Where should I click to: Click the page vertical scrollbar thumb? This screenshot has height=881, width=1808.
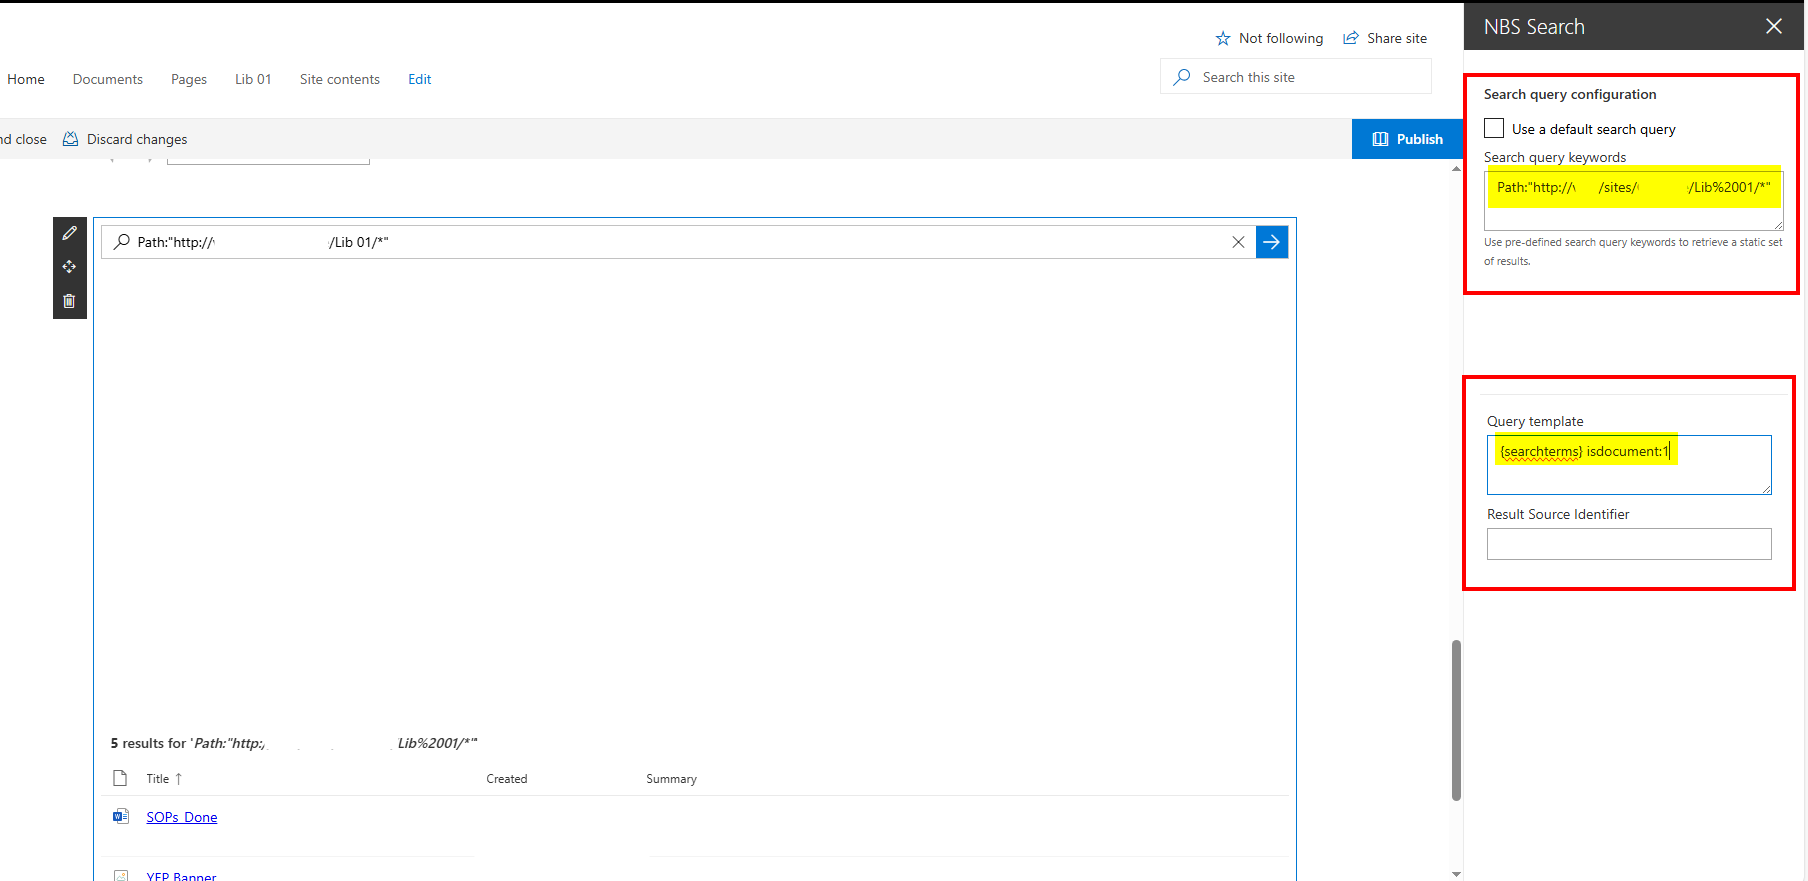click(x=1456, y=720)
